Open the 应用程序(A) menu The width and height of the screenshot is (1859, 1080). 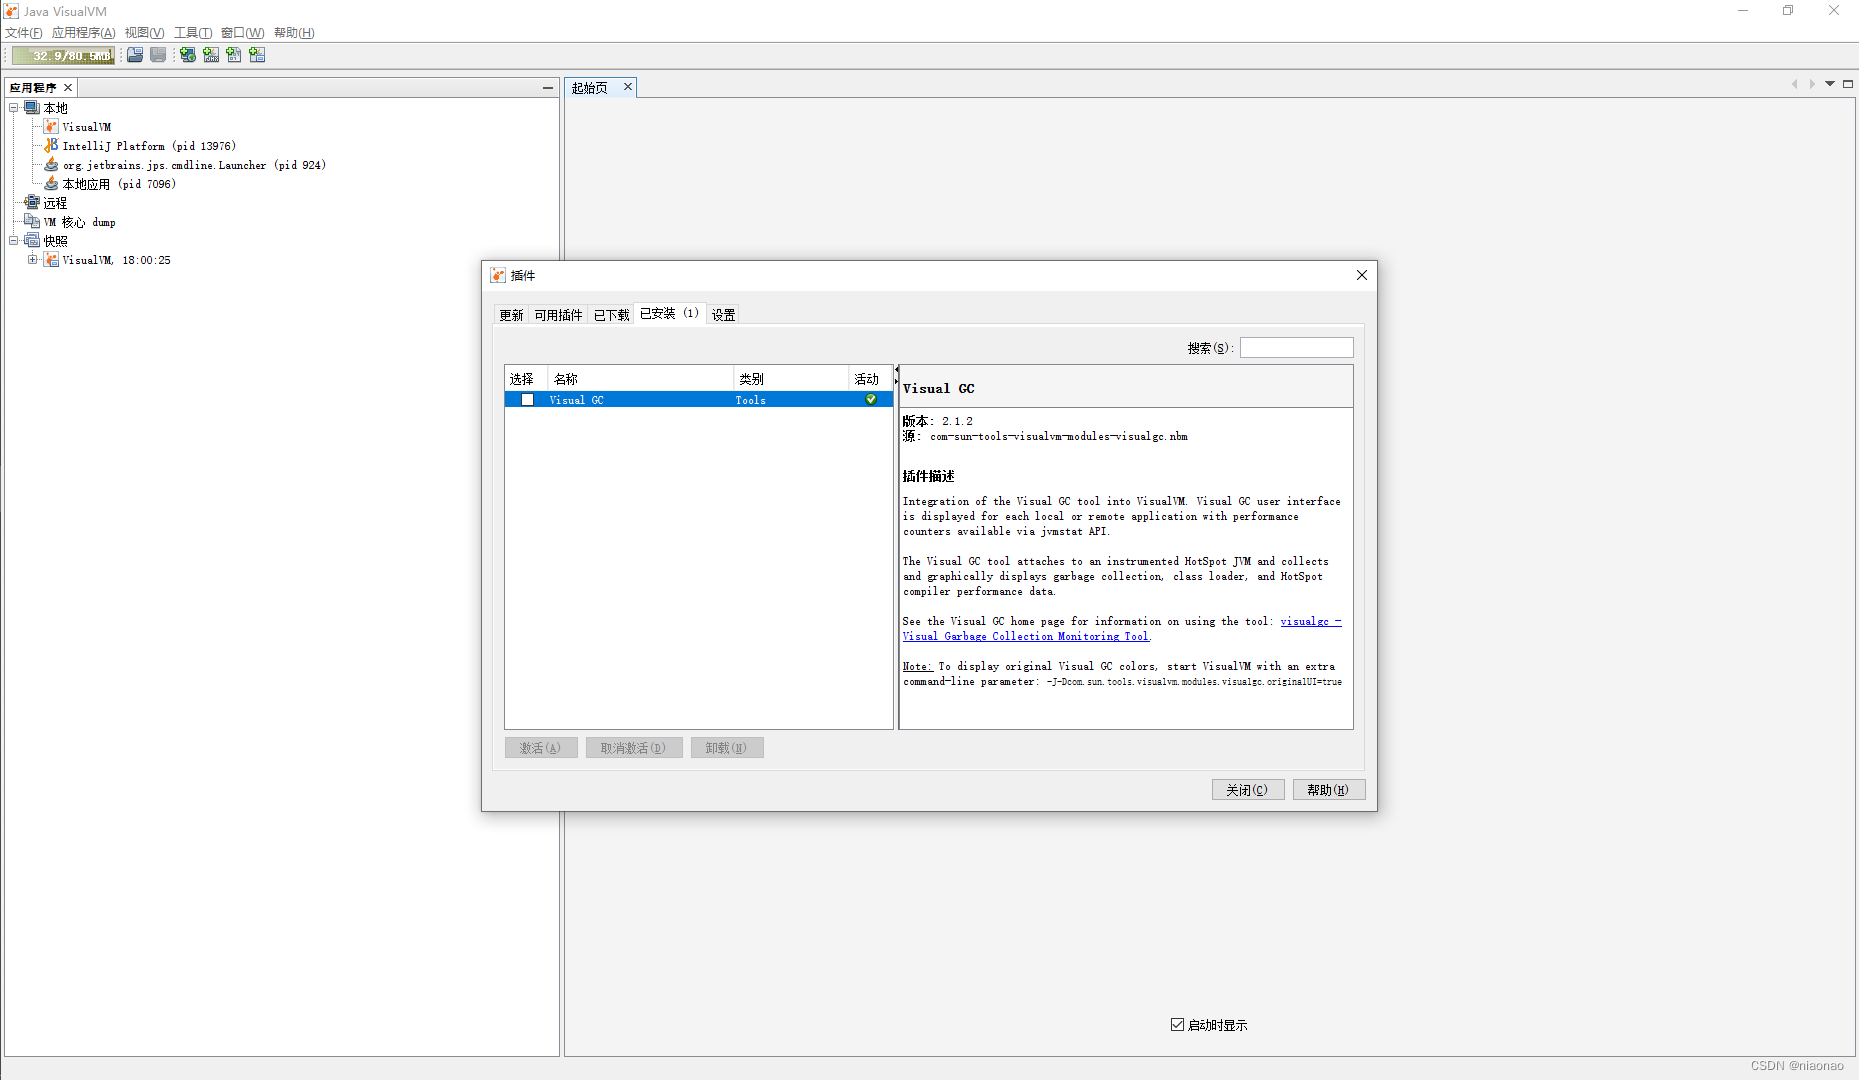pyautogui.click(x=84, y=33)
